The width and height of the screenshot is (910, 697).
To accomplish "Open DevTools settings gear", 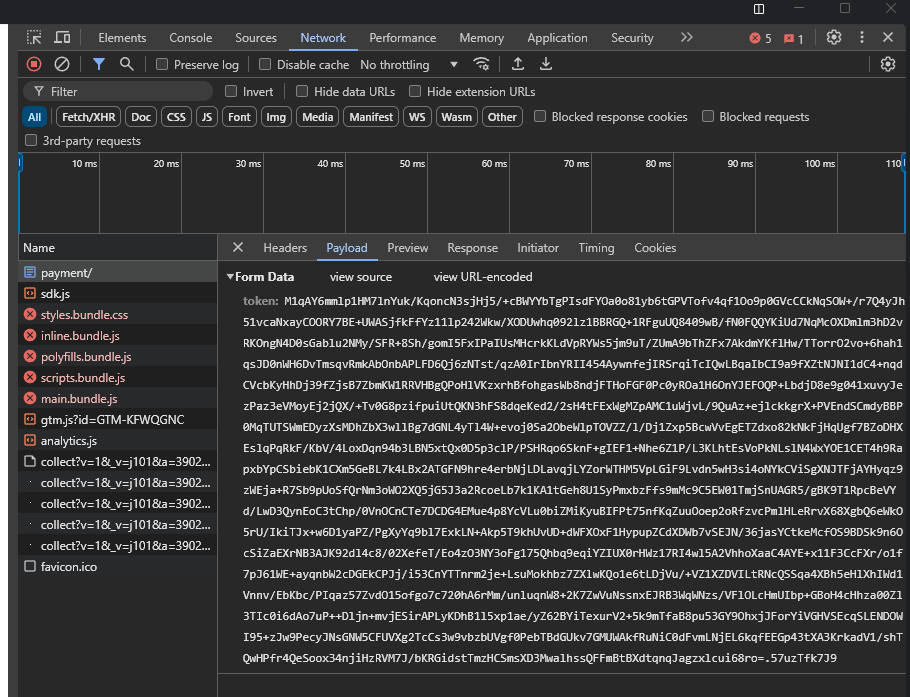I will pos(834,38).
